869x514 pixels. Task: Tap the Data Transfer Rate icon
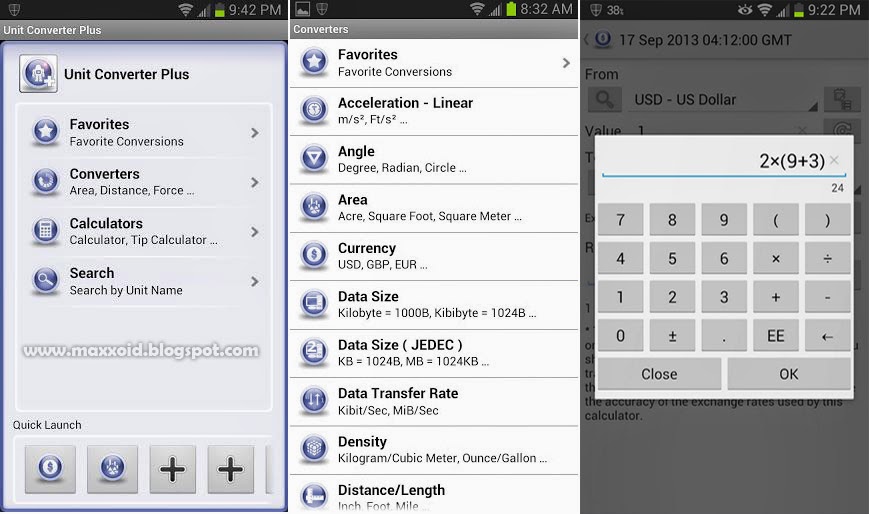[x=314, y=400]
